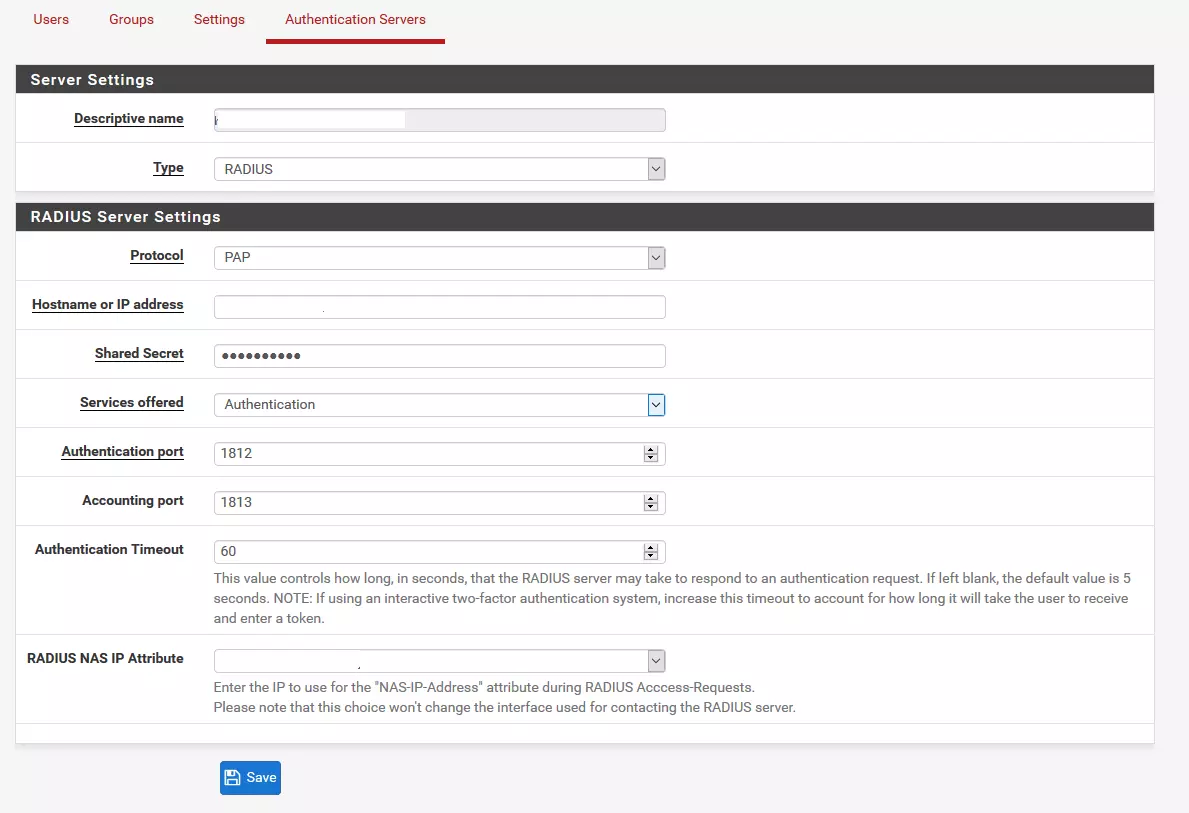This screenshot has width=1189, height=813.
Task: Switch to the Groups tab
Action: coord(131,19)
